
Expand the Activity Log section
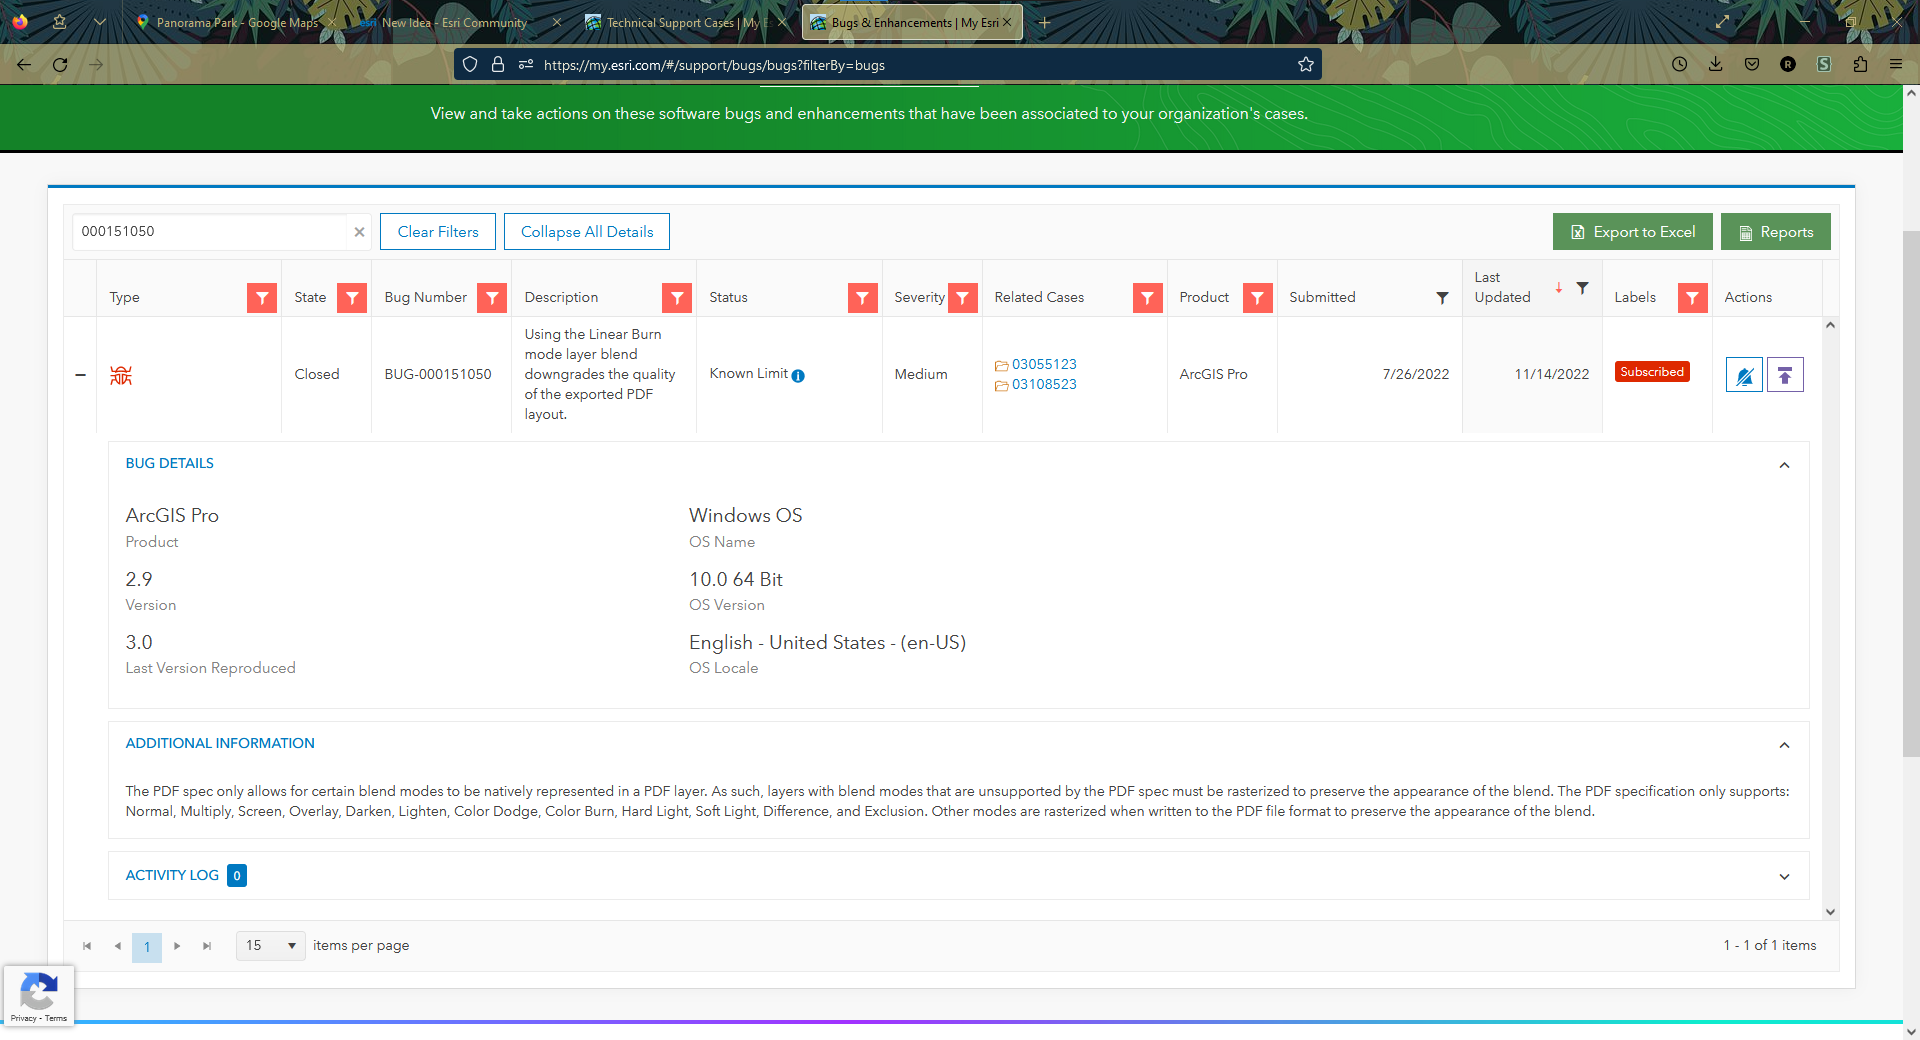[1784, 877]
